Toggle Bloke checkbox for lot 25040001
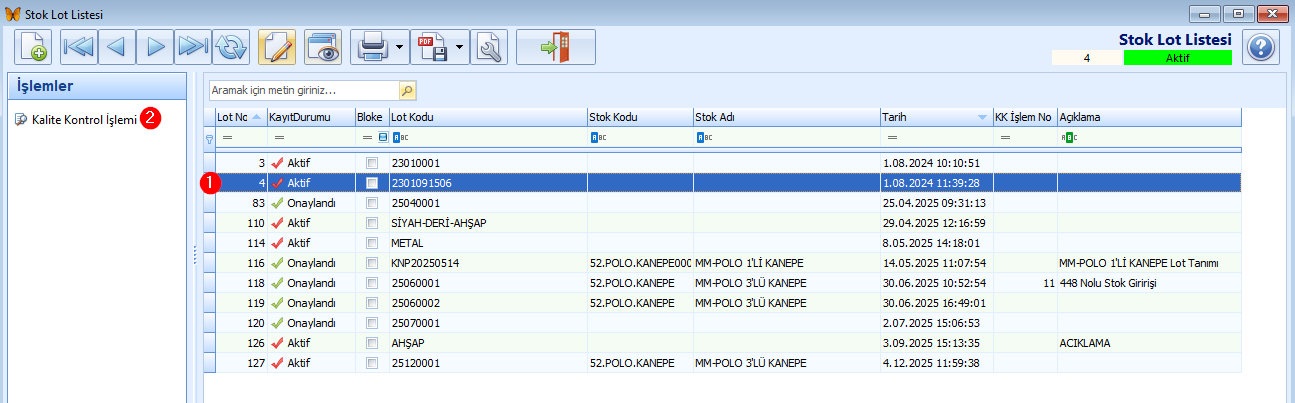 point(372,203)
